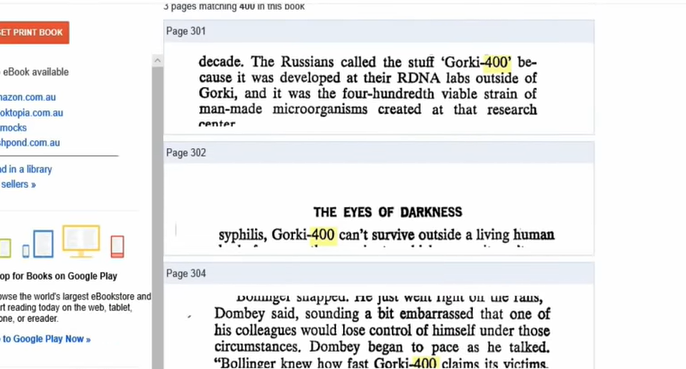Follow the All sellers link
This screenshot has height=369, width=686.
(x=18, y=184)
